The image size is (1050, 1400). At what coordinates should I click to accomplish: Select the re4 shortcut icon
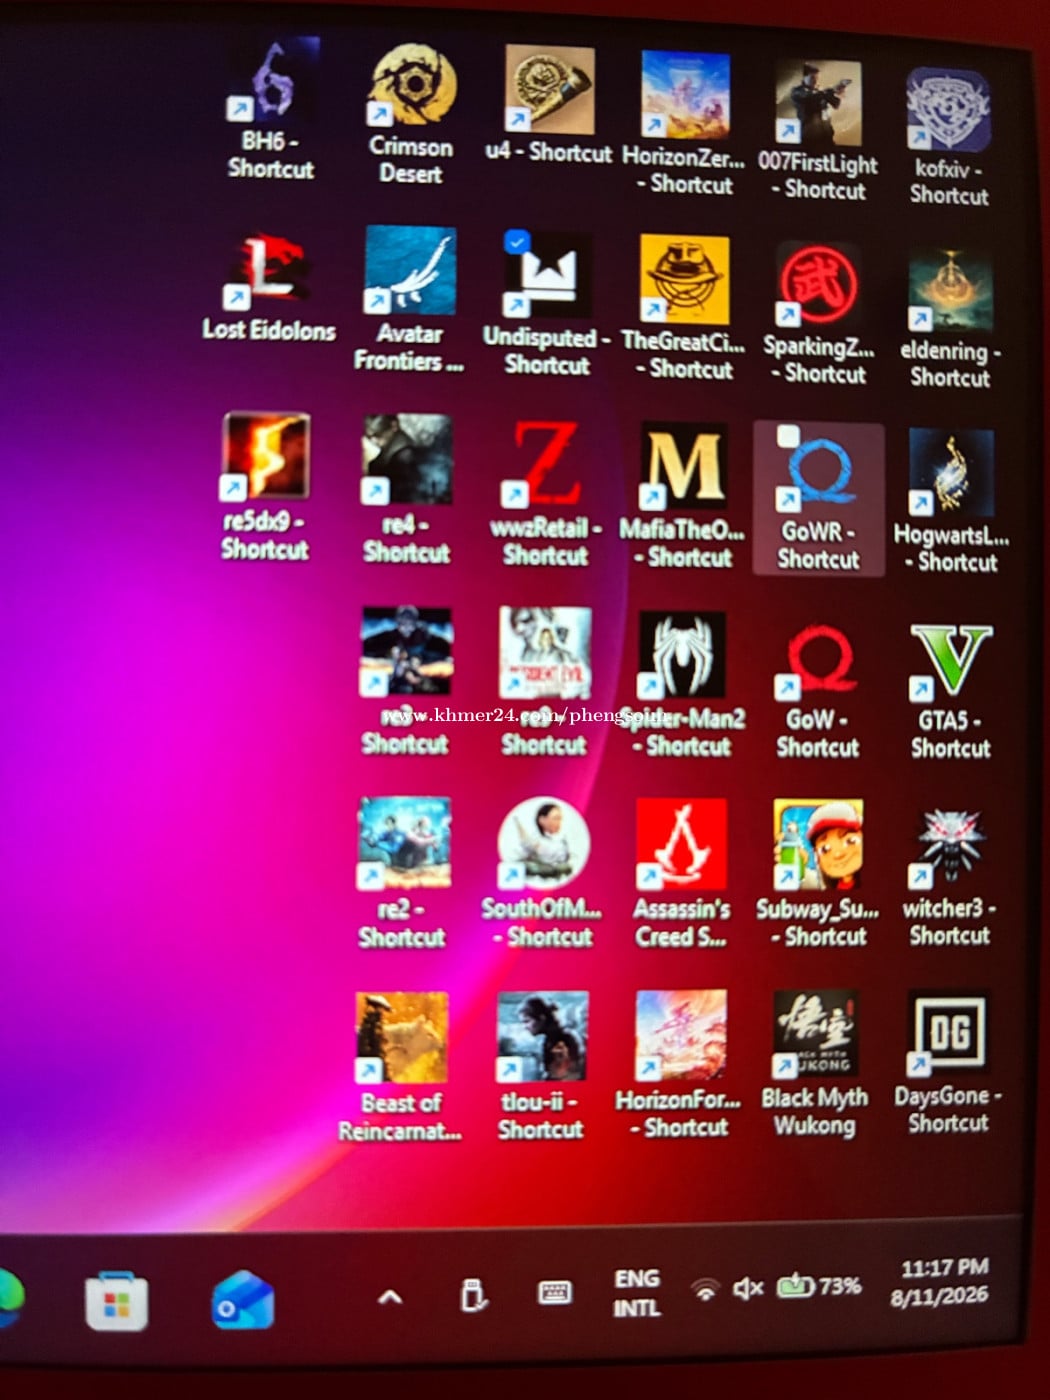(407, 459)
